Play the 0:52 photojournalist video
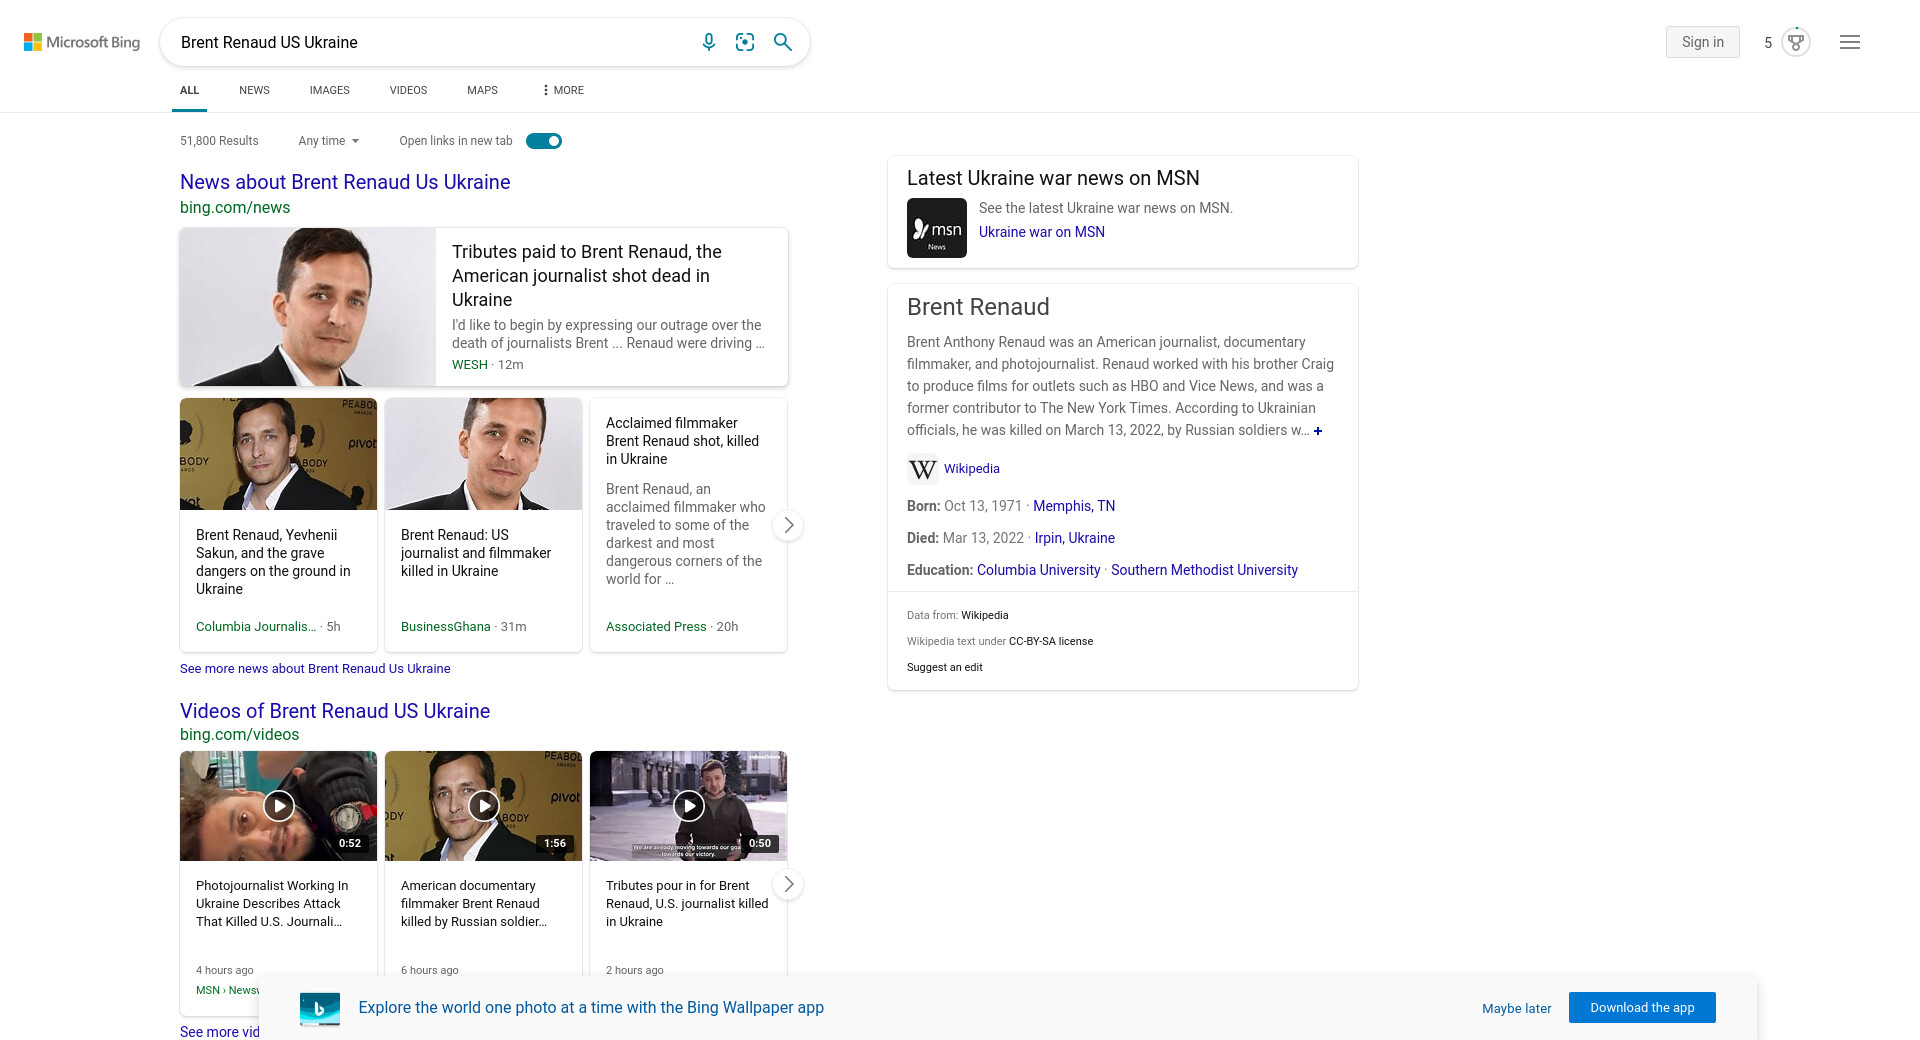1920x1040 pixels. pyautogui.click(x=278, y=806)
